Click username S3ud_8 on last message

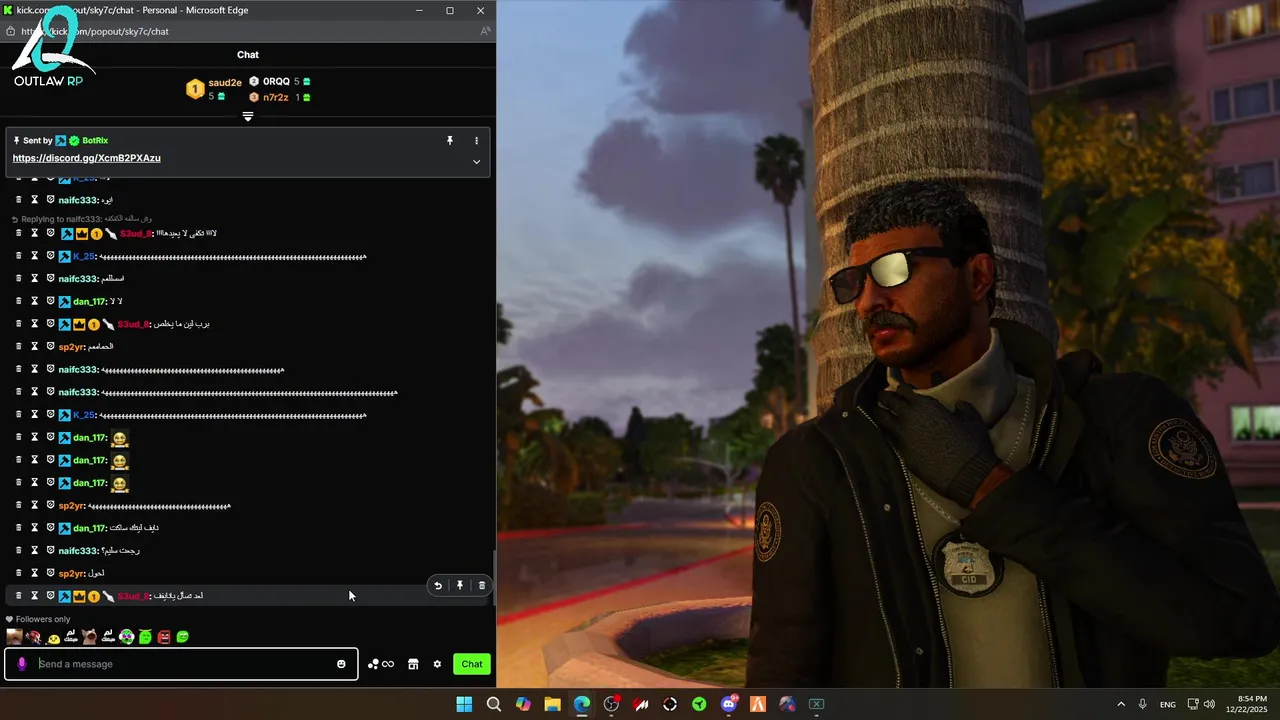134,596
